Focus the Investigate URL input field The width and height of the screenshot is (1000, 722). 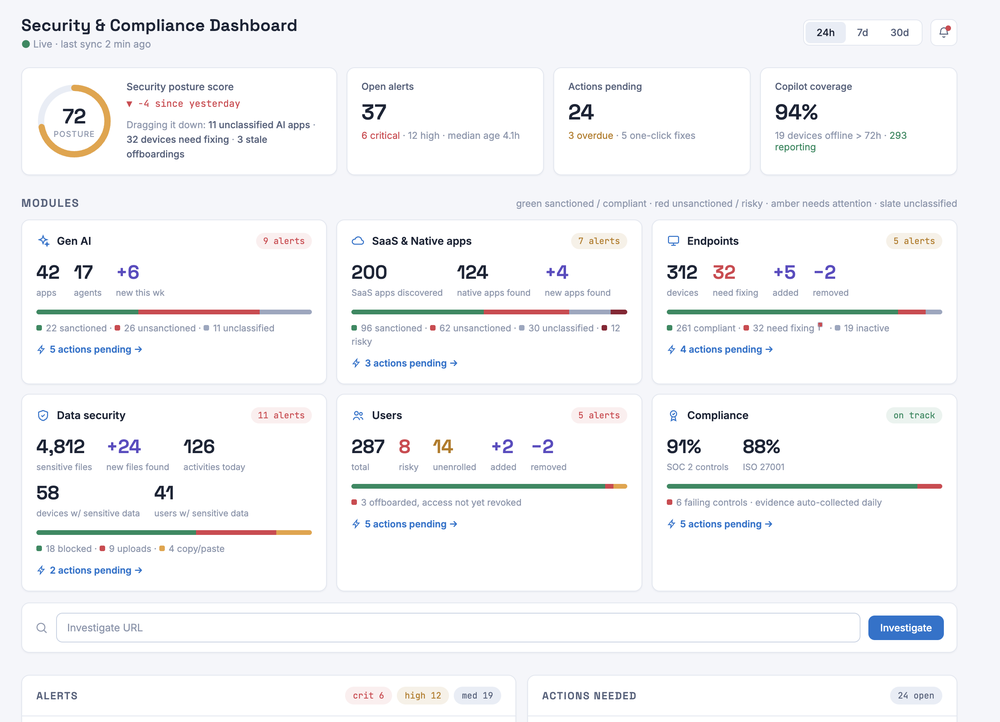458,628
